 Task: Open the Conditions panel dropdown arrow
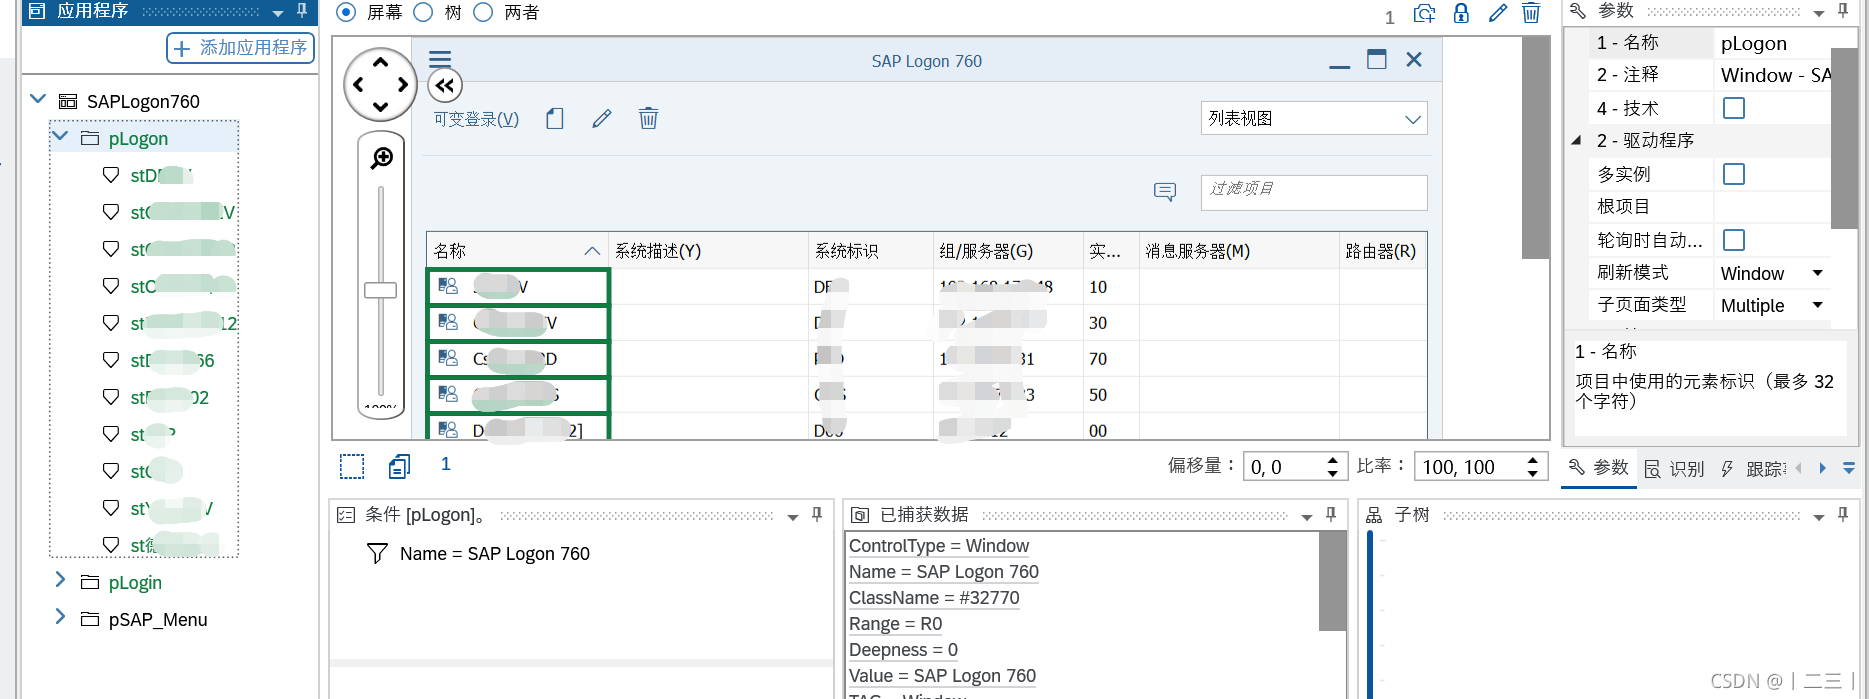[x=793, y=517]
